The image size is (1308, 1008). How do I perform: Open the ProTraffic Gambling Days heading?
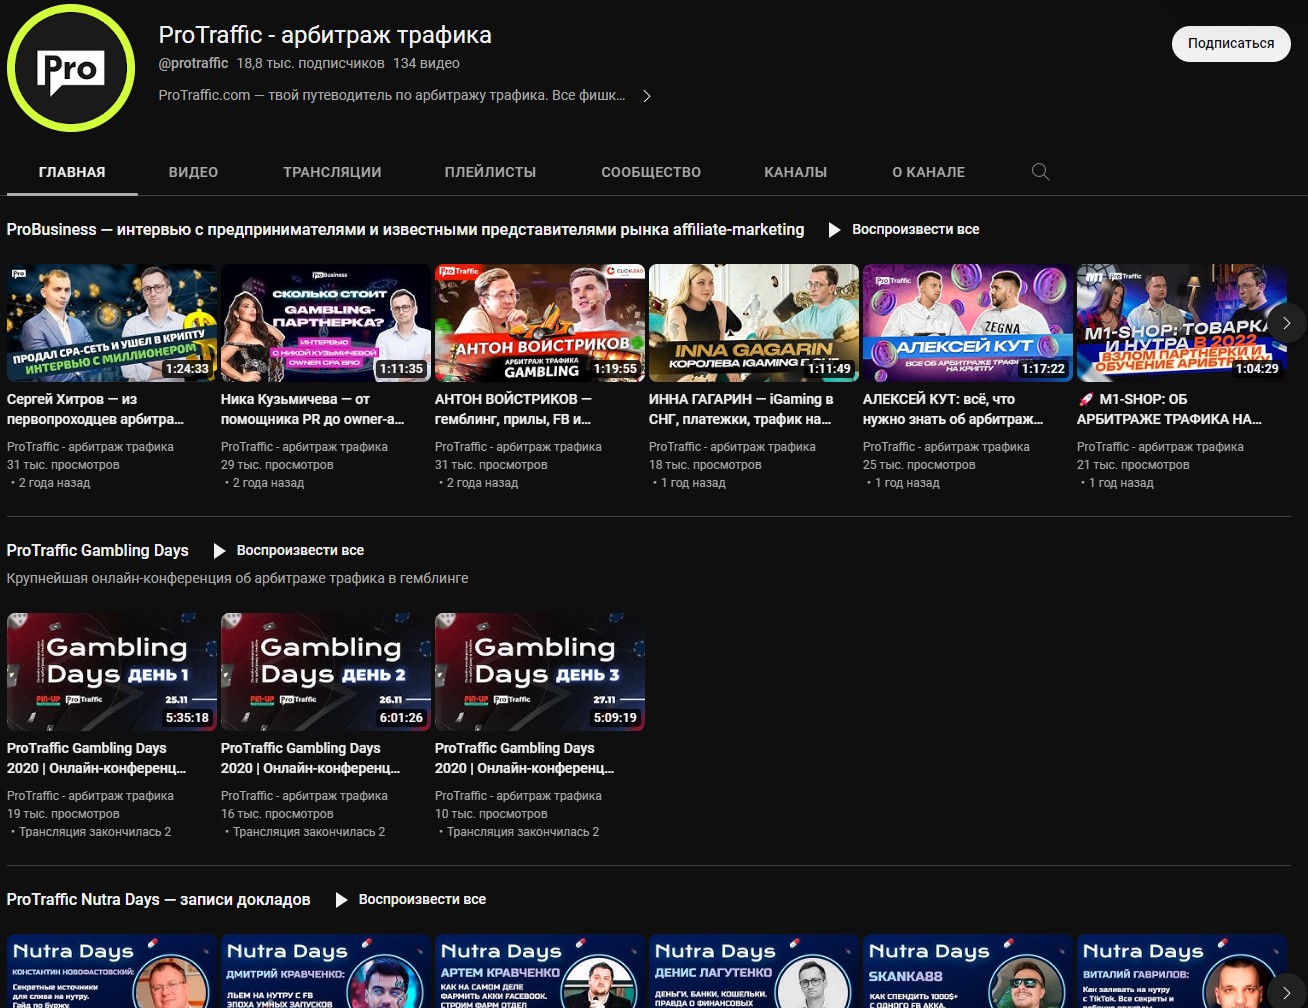pos(97,550)
